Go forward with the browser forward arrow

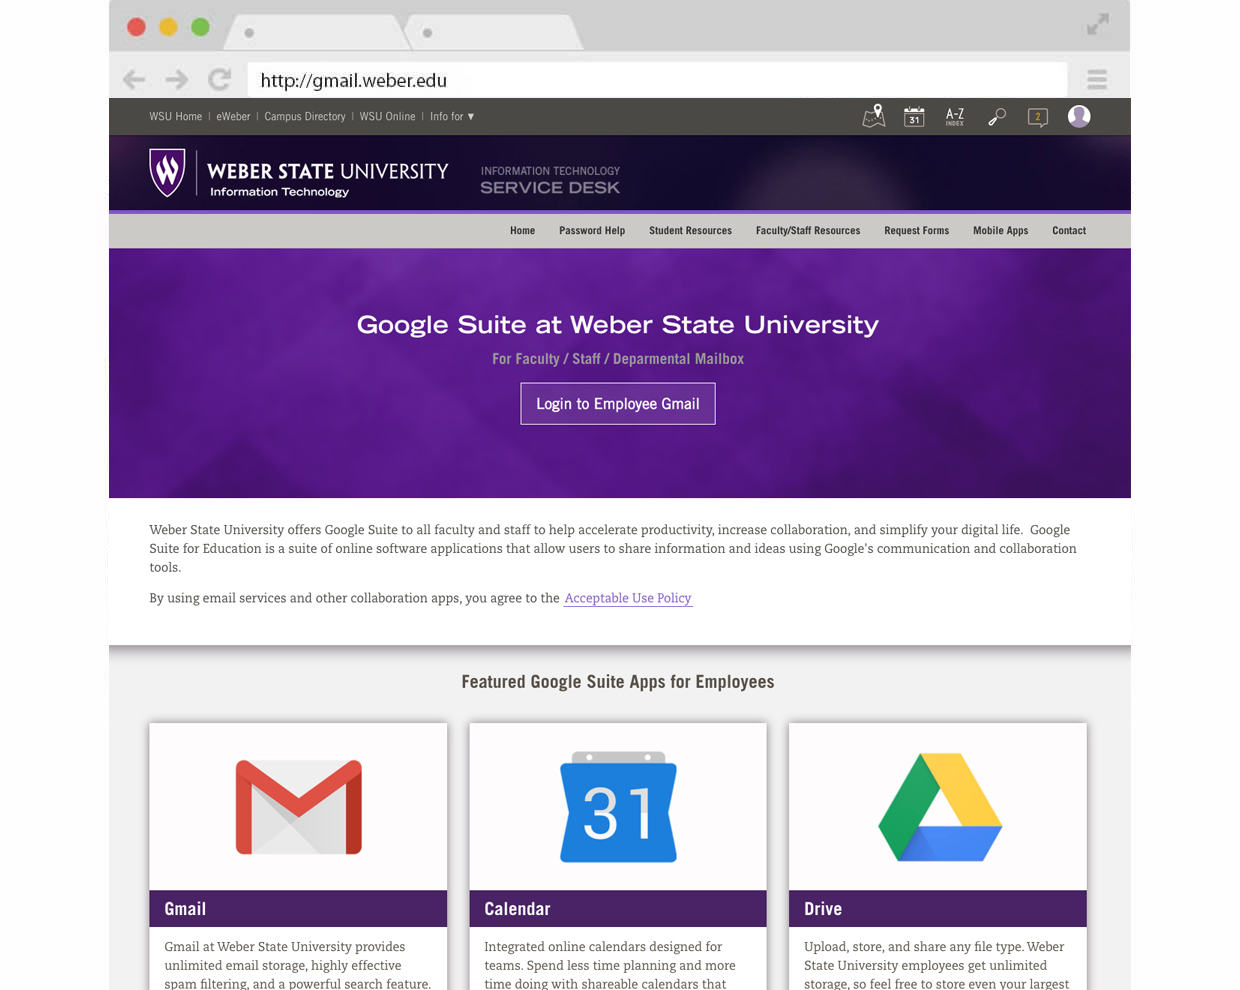coord(177,79)
